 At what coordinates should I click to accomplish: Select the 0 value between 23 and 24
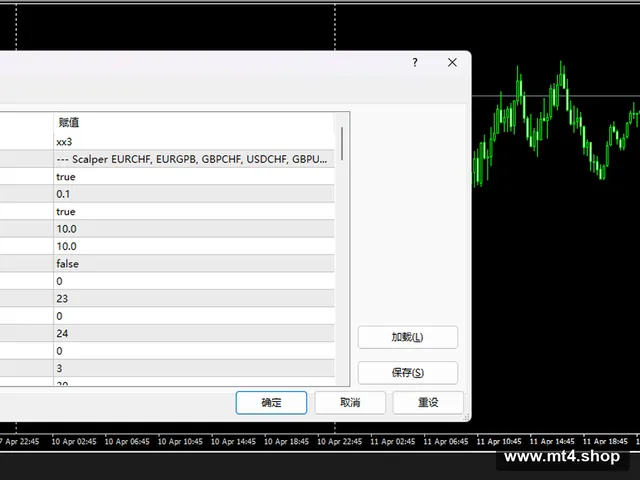[194, 316]
